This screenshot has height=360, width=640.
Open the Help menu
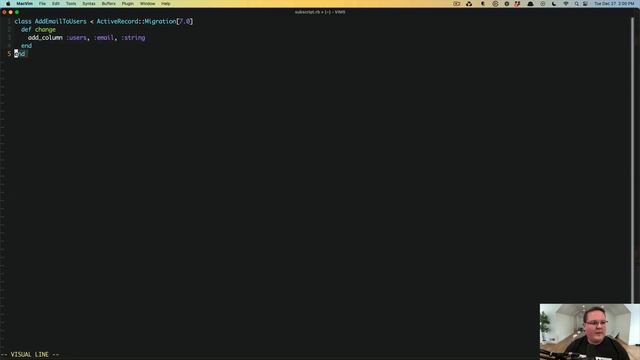(166, 4)
